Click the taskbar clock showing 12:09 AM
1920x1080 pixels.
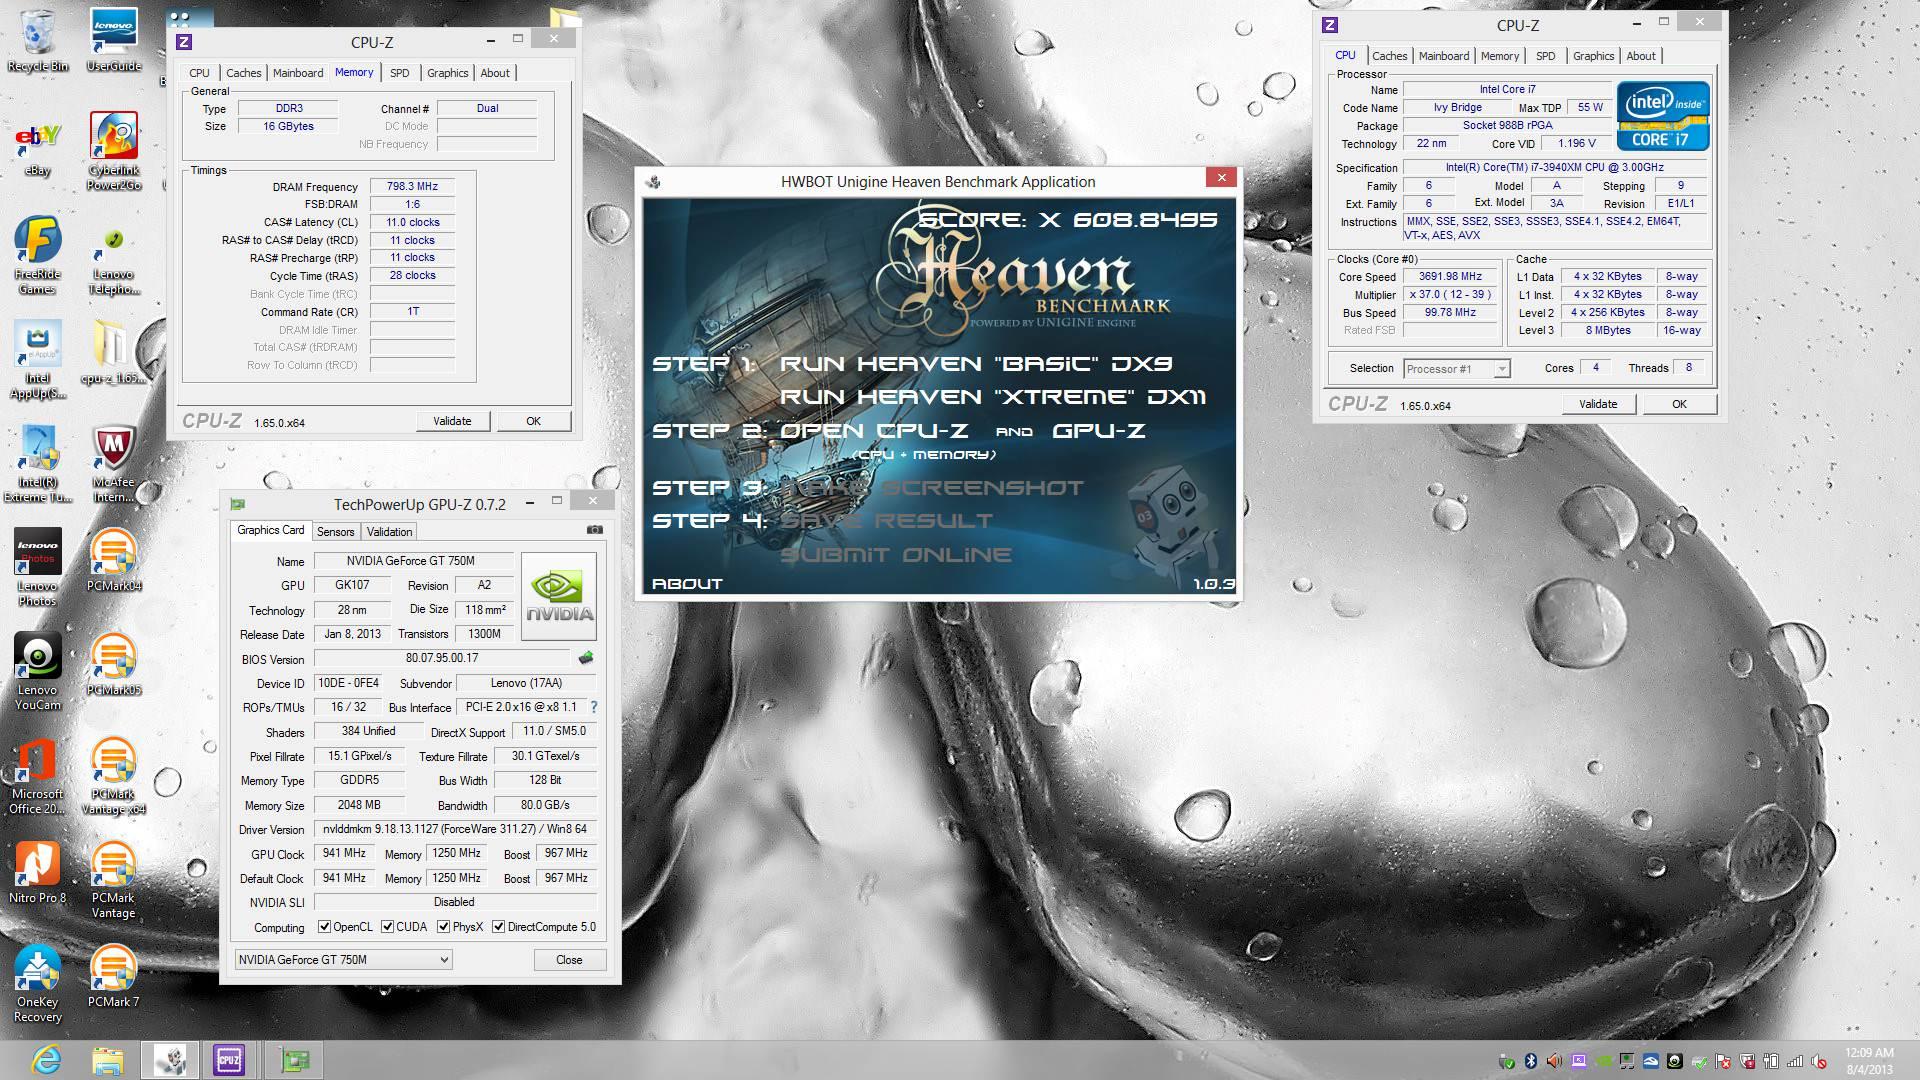coord(1869,1061)
